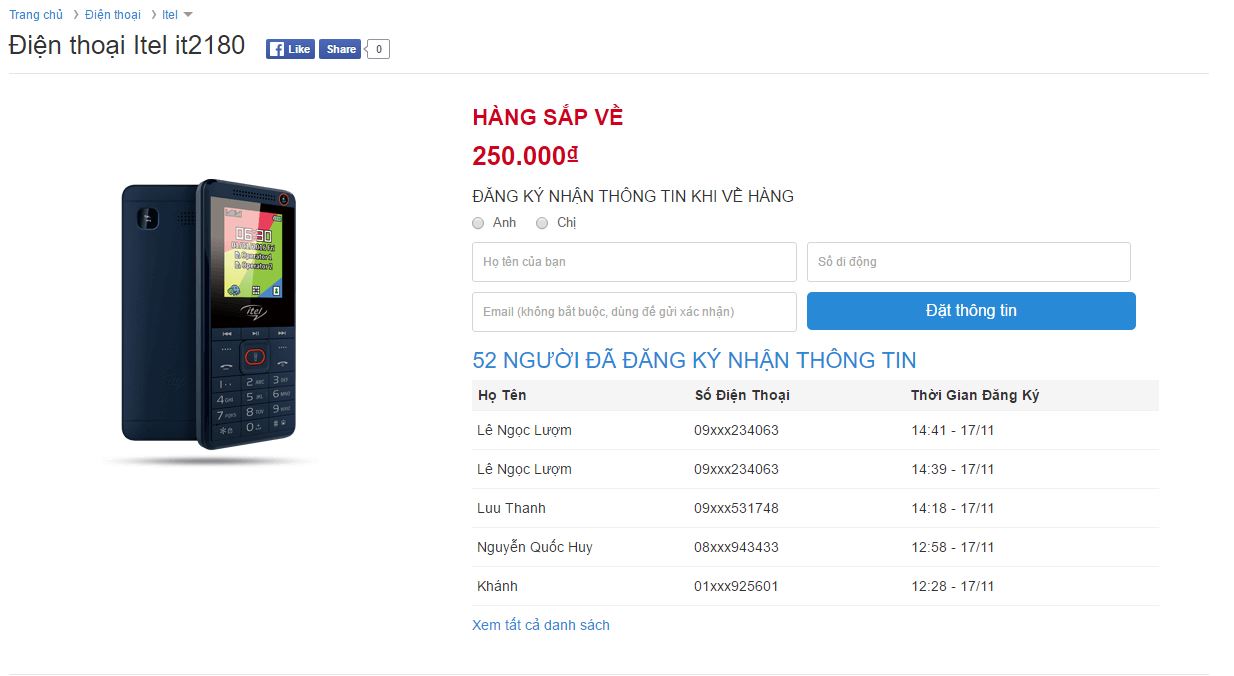Click the "Số di động" input field
This screenshot has width=1234, height=676.
tap(968, 262)
